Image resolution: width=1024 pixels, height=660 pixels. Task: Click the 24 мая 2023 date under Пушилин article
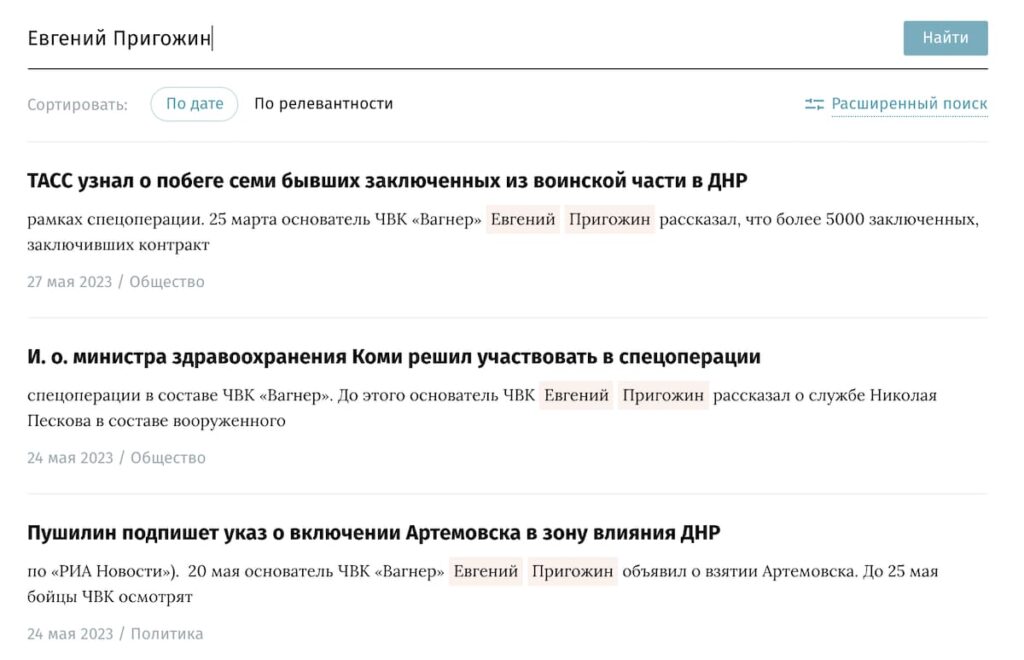70,634
